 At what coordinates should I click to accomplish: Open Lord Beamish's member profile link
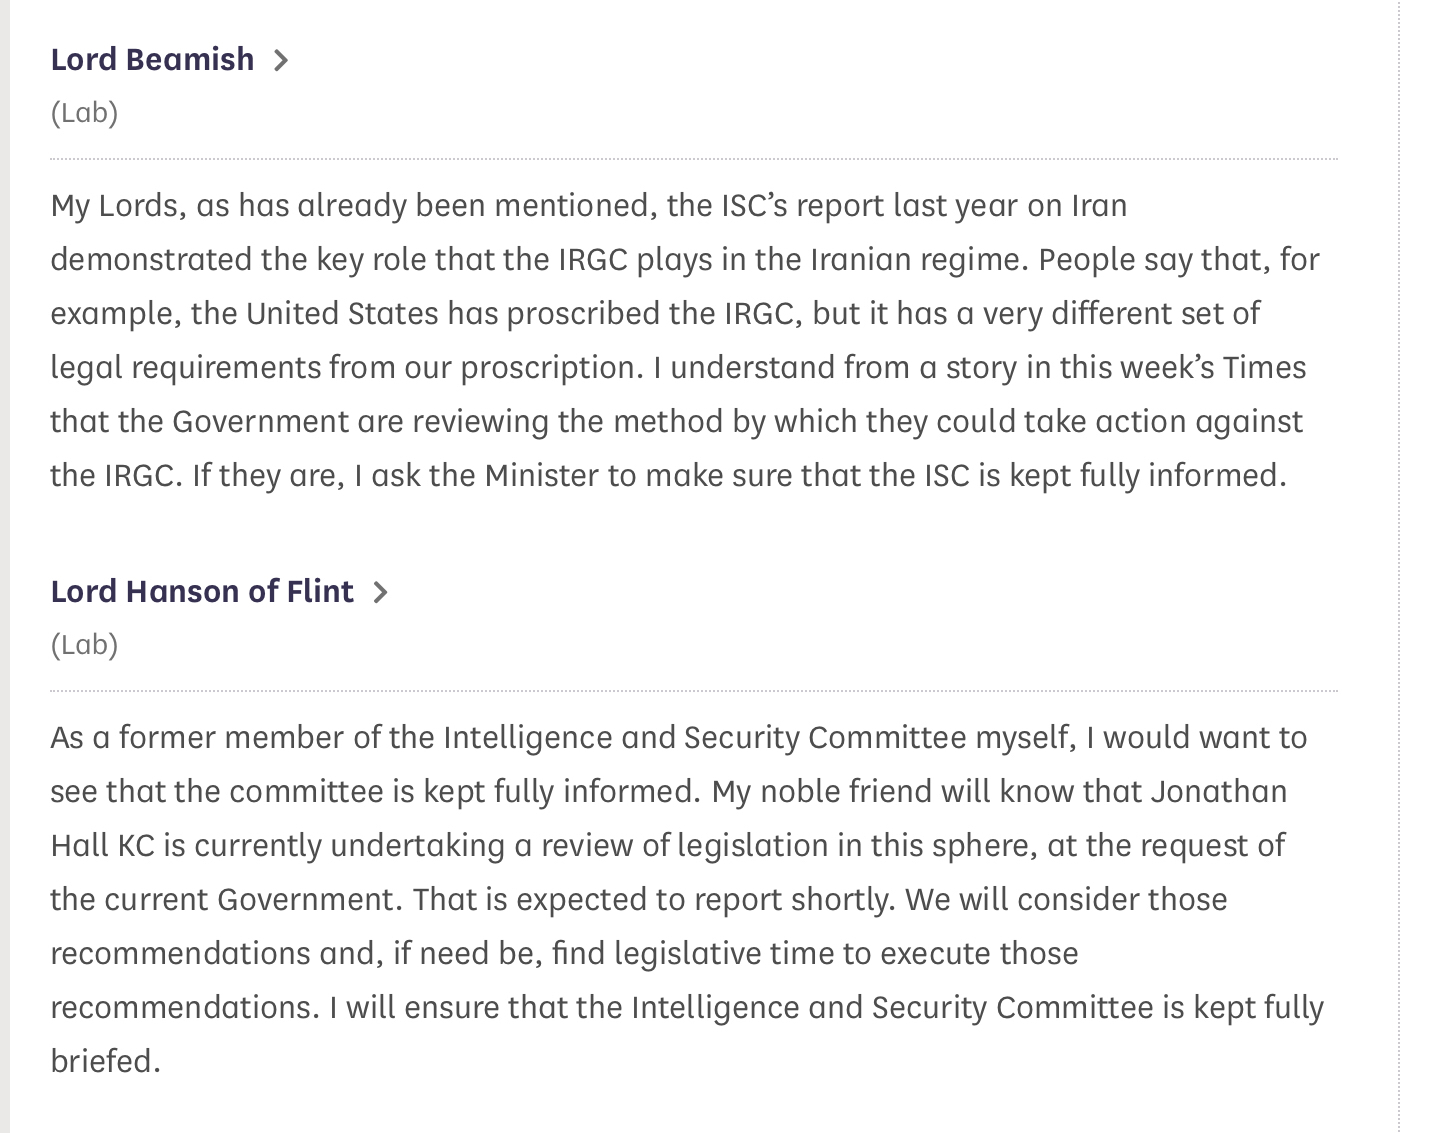[x=152, y=59]
